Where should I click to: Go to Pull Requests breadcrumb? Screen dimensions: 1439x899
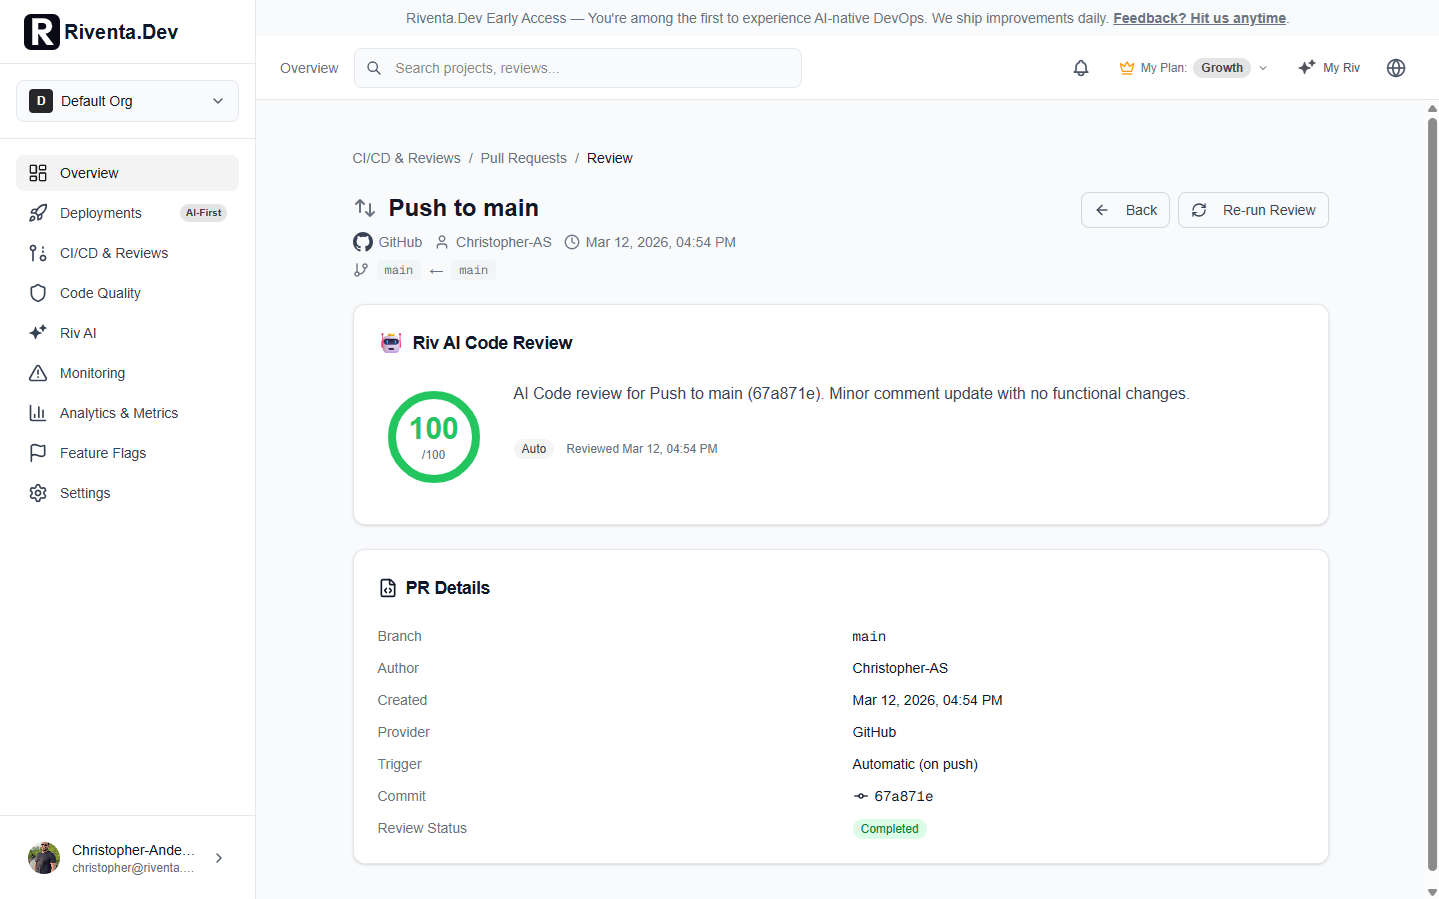[523, 158]
